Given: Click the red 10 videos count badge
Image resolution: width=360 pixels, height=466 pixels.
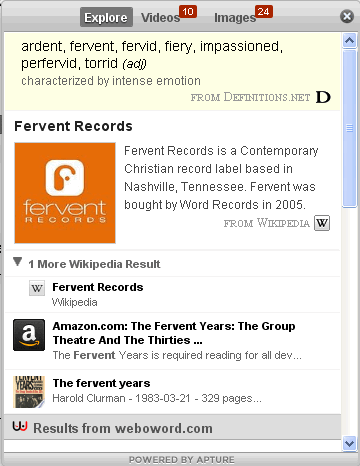Looking at the screenshot, I should coord(188,12).
